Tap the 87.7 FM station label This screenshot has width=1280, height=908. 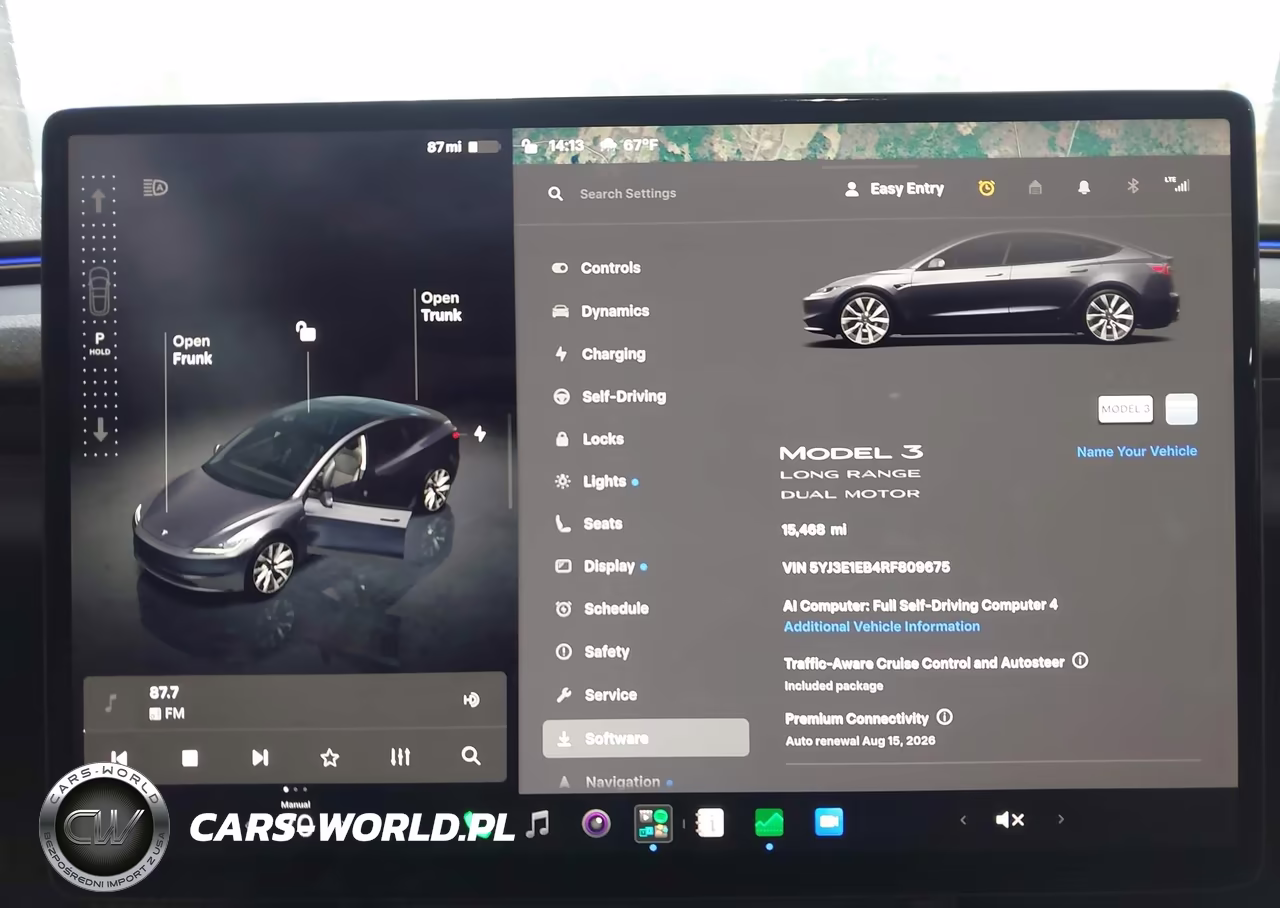click(x=166, y=702)
